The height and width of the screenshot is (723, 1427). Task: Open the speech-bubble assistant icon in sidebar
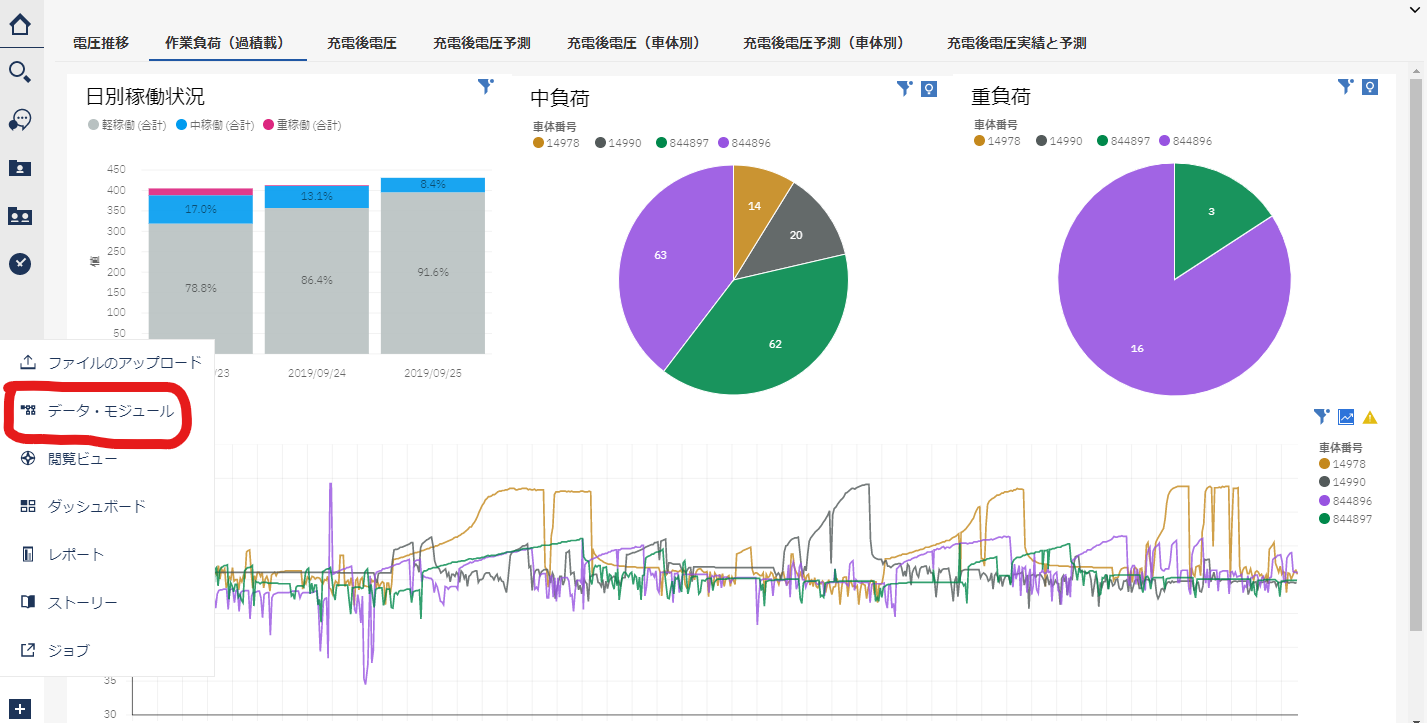[x=20, y=120]
